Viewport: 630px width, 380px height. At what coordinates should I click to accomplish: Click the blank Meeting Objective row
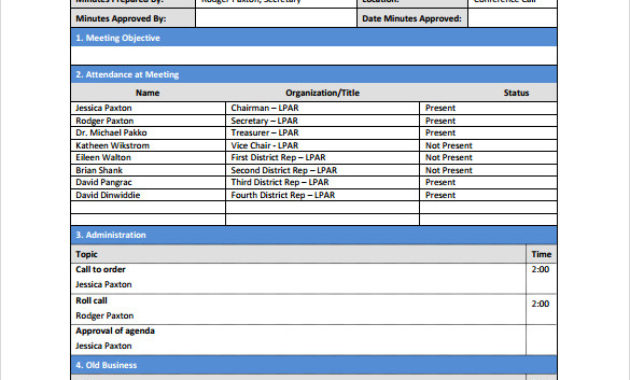(x=314, y=55)
